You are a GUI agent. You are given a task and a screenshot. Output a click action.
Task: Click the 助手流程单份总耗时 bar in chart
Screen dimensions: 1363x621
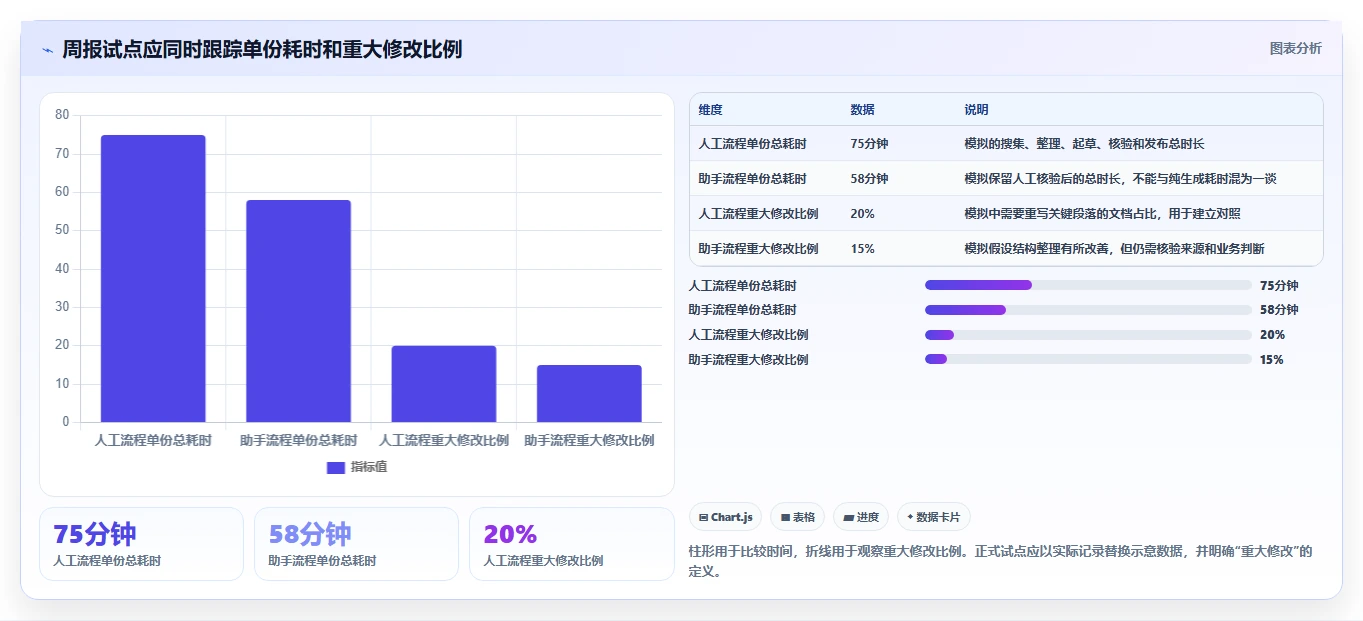(298, 311)
